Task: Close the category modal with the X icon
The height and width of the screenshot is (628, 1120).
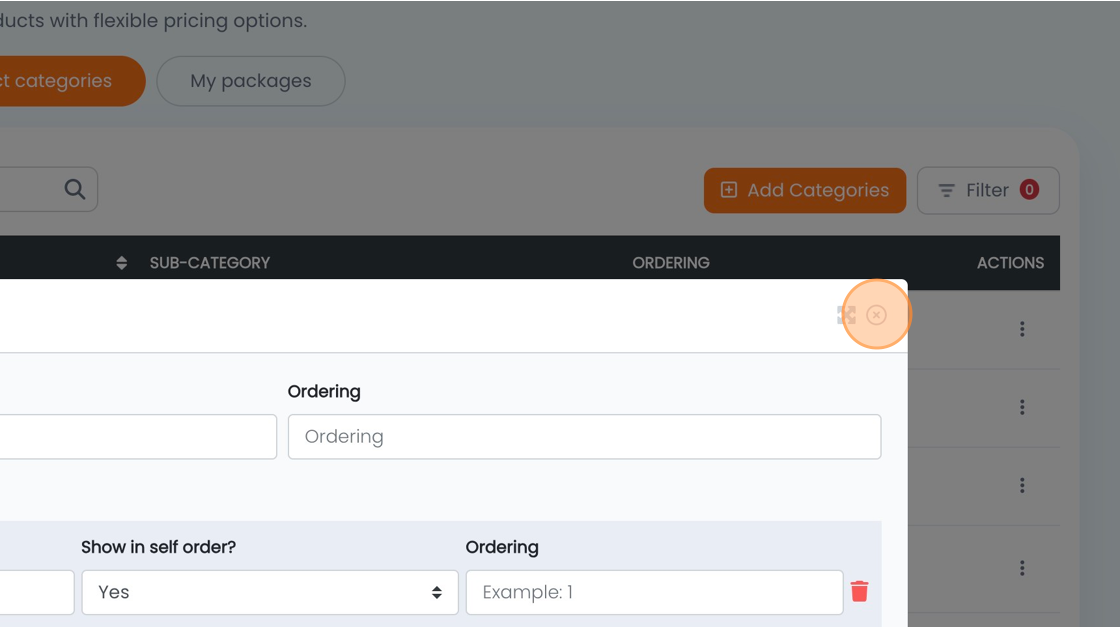Action: pos(876,315)
